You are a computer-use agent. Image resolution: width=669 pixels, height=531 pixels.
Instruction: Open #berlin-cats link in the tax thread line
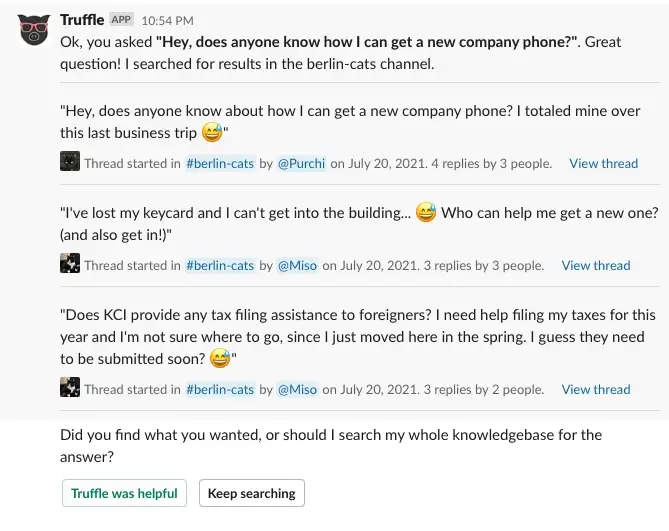[x=220, y=389]
